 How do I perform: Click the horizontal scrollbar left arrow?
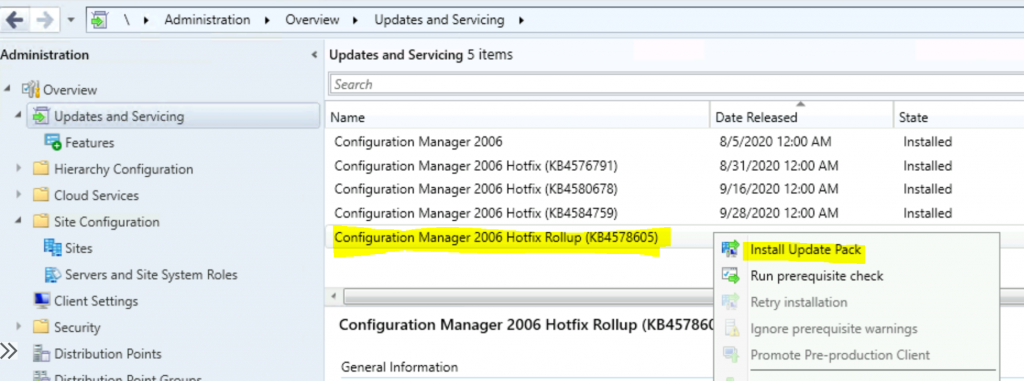pyautogui.click(x=334, y=297)
